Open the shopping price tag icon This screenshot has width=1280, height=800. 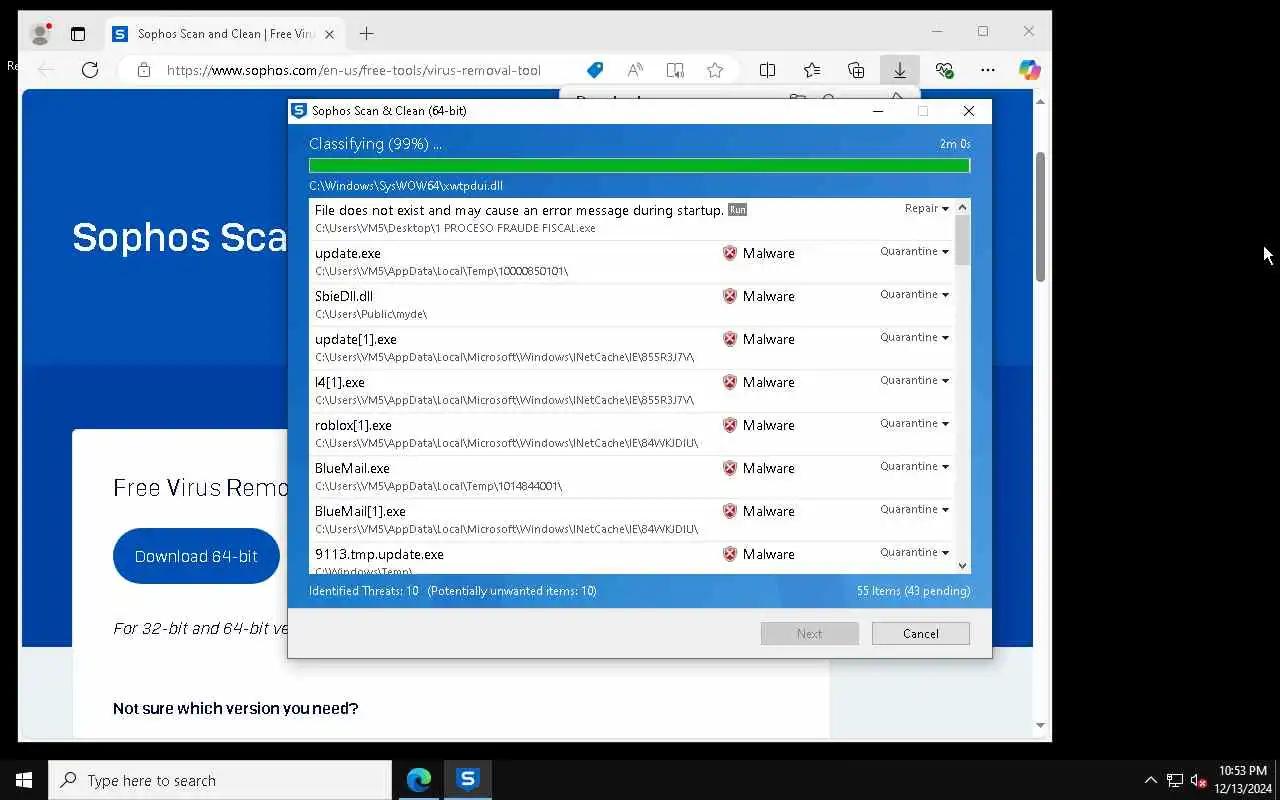(x=595, y=70)
